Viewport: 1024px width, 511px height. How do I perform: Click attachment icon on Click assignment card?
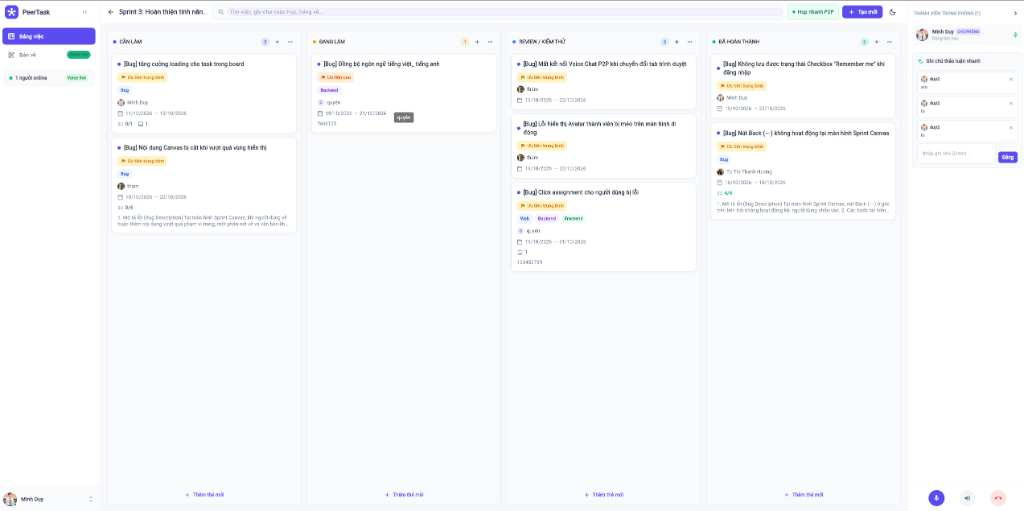[x=520, y=252]
